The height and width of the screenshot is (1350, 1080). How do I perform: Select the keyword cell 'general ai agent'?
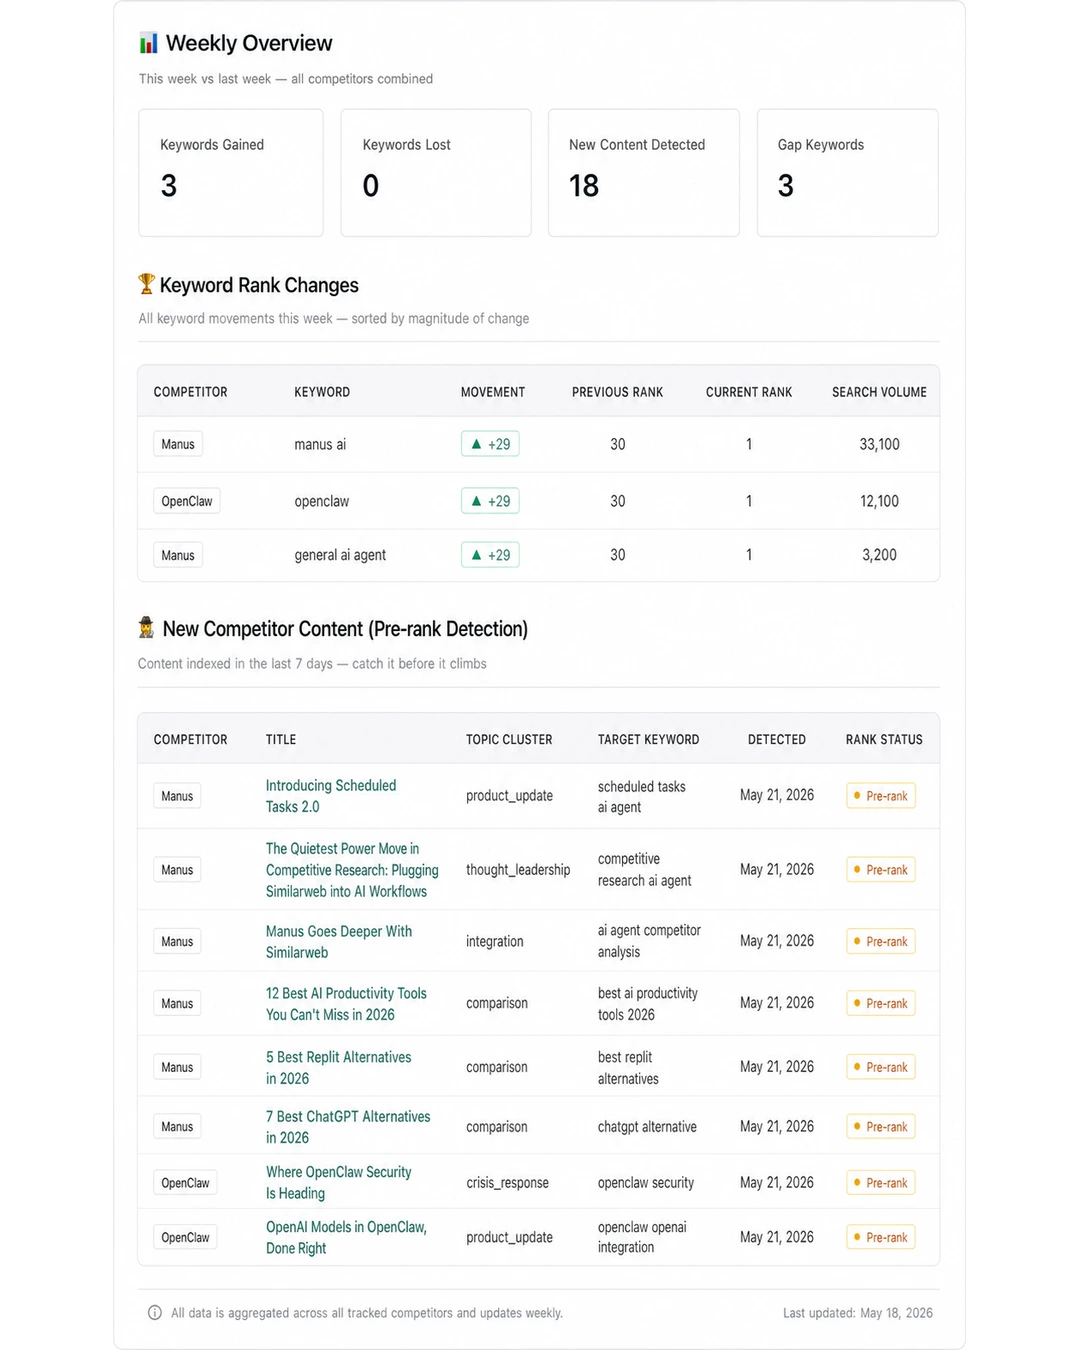(x=340, y=555)
